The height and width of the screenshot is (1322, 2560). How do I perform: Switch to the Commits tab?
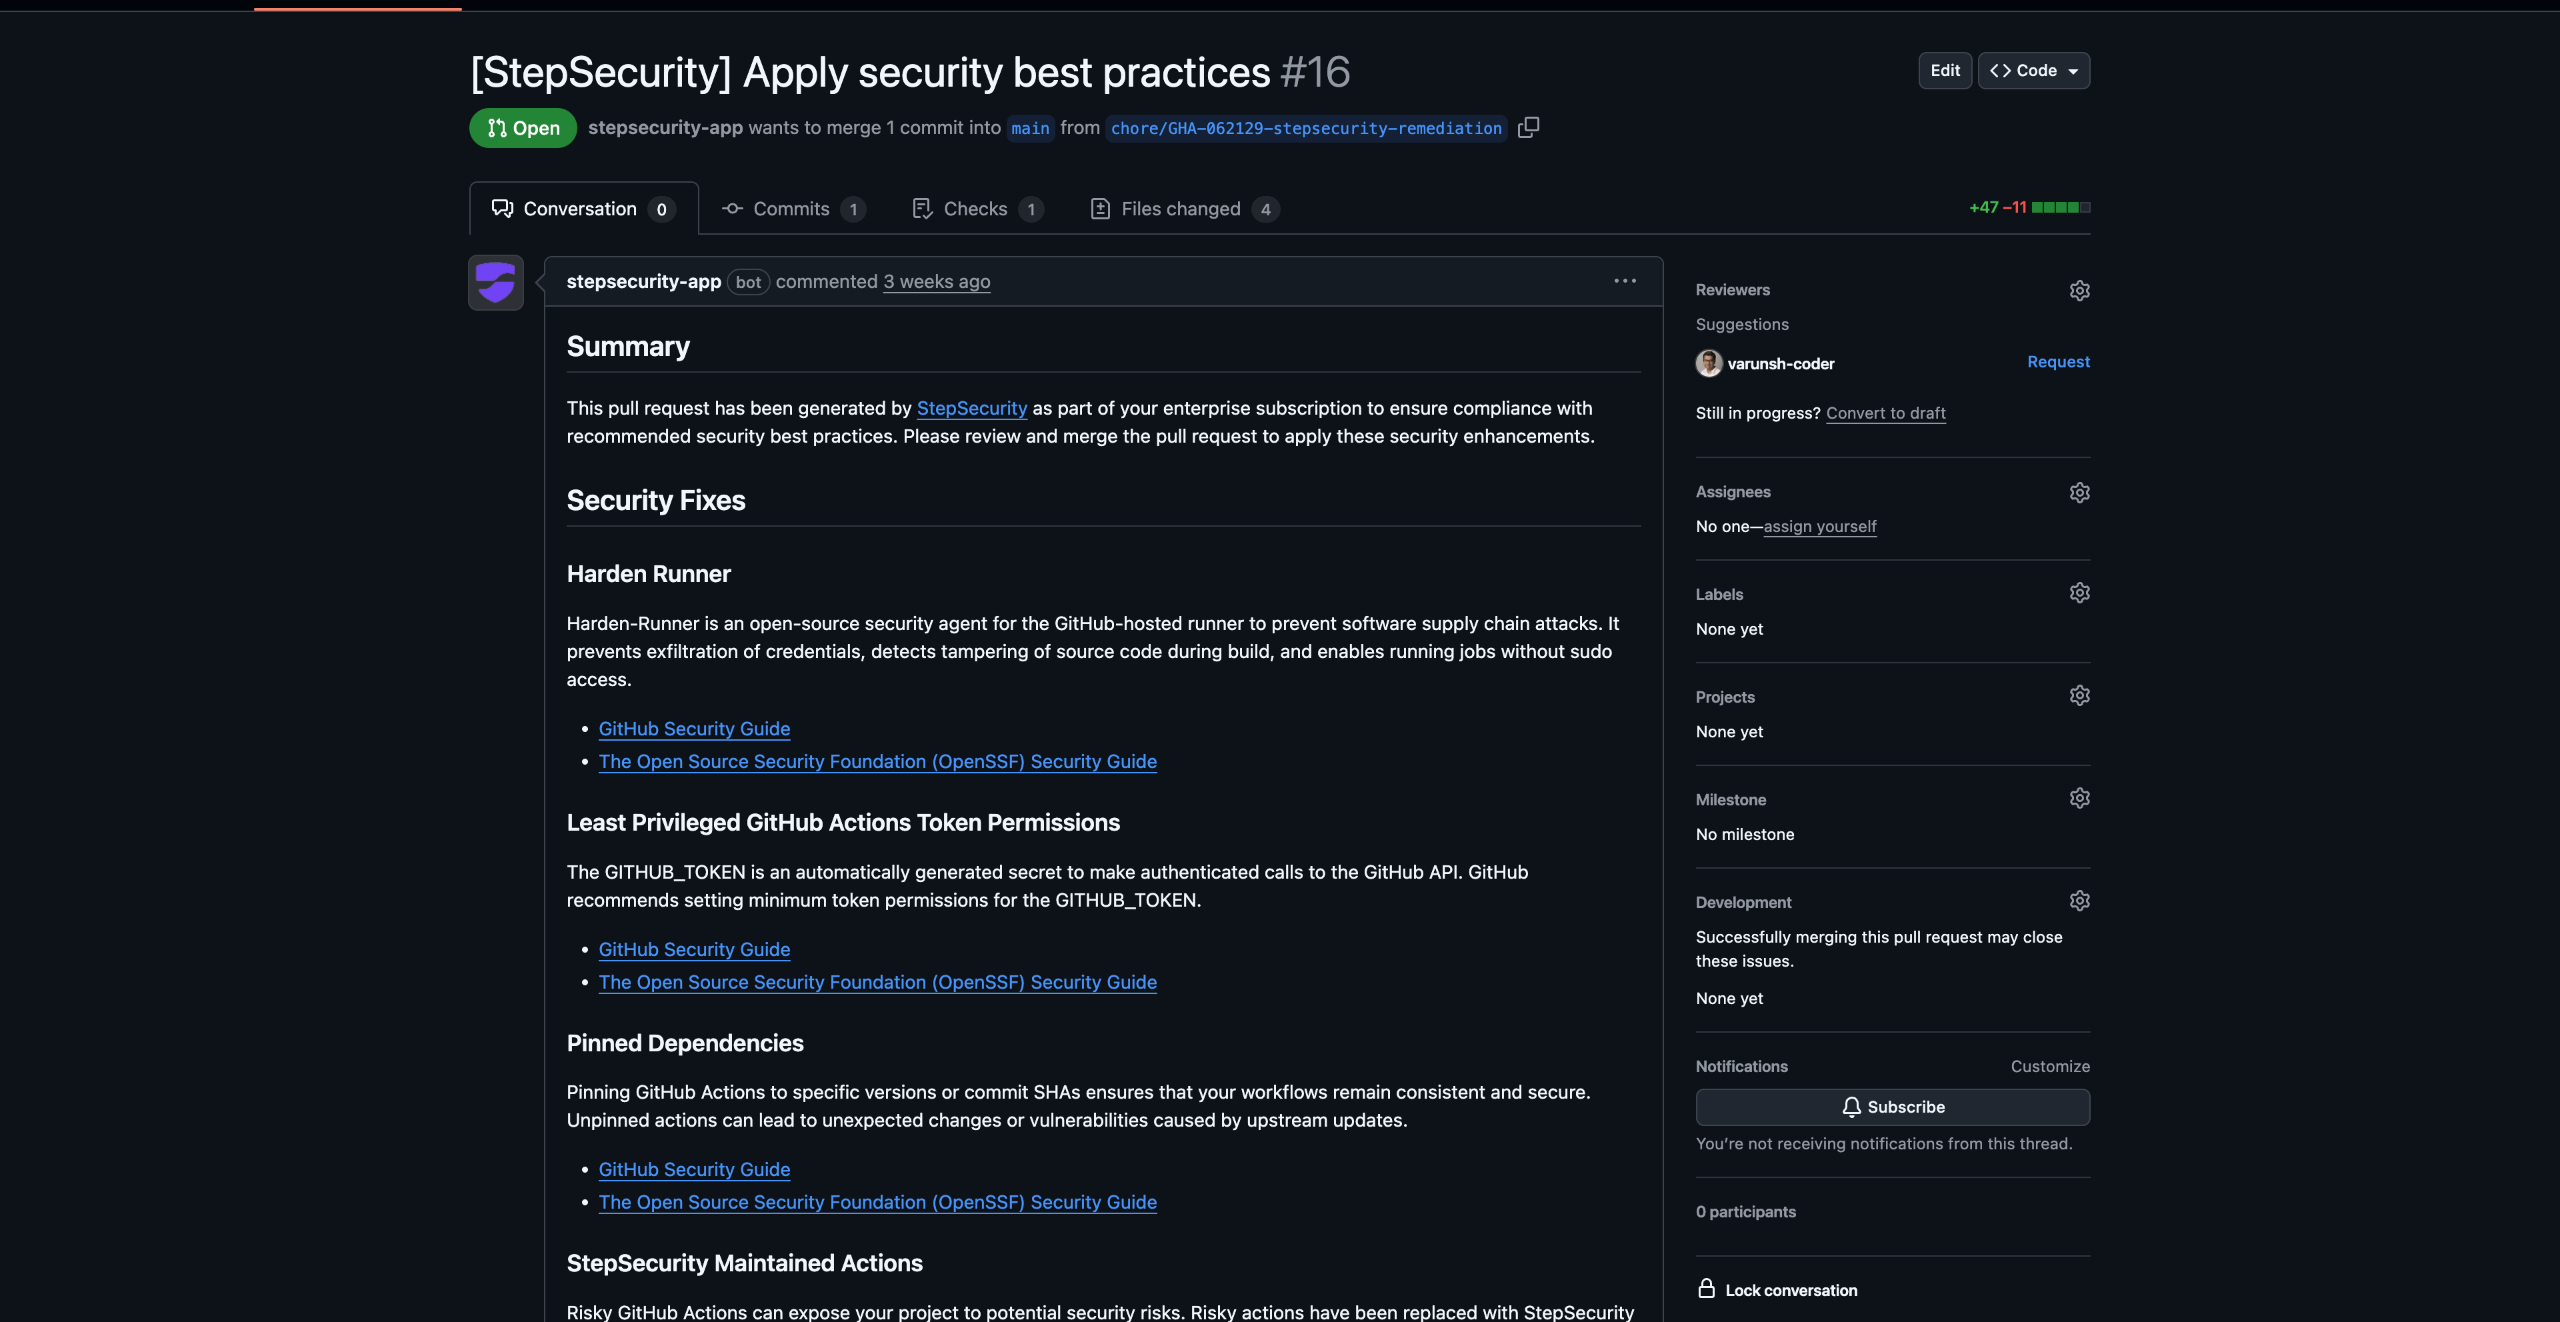(792, 208)
